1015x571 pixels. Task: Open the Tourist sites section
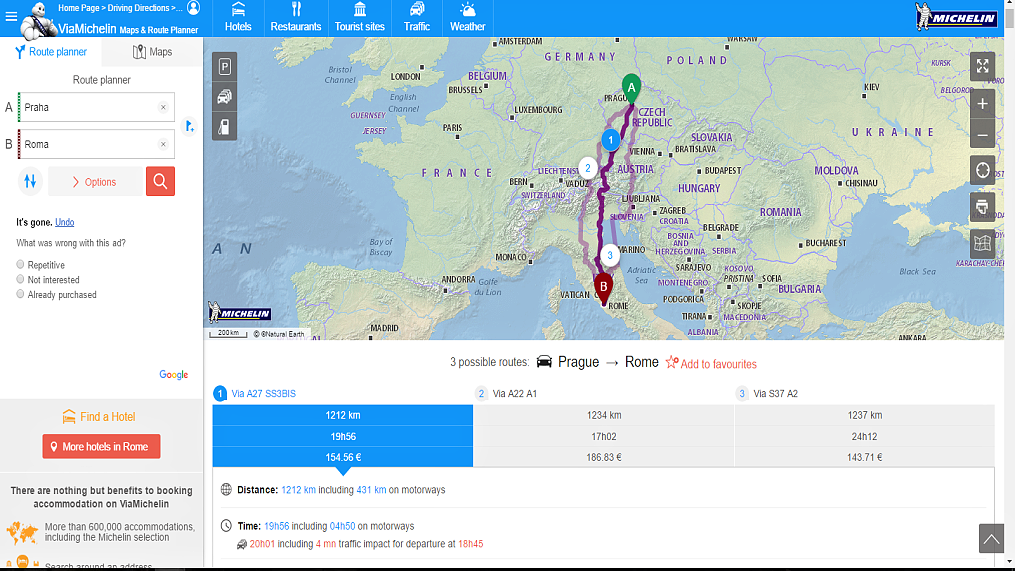coord(359,17)
